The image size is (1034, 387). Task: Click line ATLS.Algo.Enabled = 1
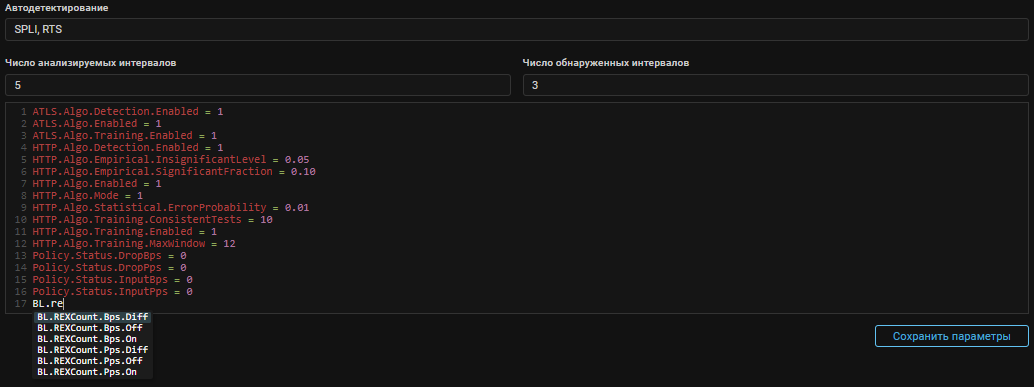(97, 123)
